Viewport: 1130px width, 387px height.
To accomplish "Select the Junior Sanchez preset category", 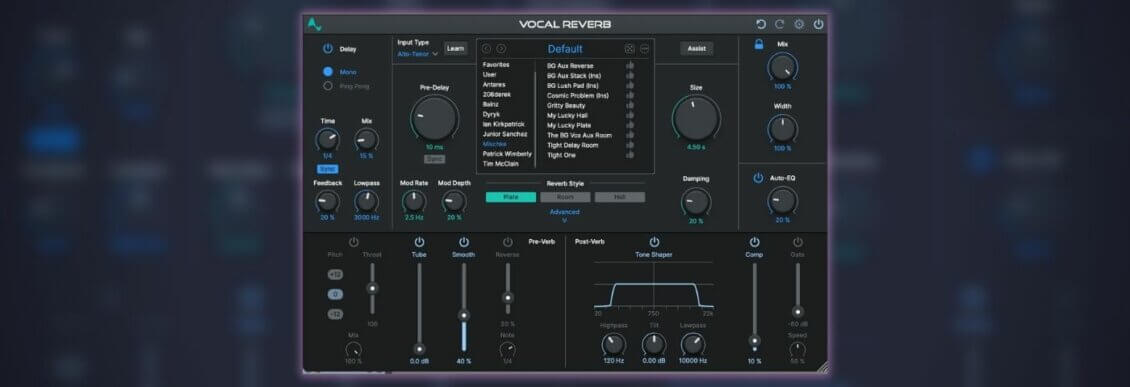I will (x=505, y=134).
